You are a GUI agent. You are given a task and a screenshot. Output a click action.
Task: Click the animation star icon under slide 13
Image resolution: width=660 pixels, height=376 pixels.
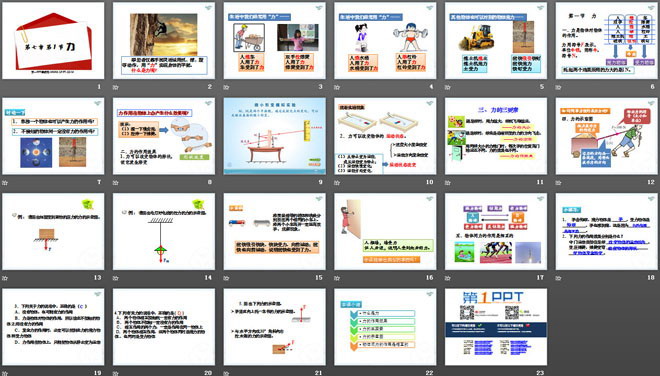5,278
